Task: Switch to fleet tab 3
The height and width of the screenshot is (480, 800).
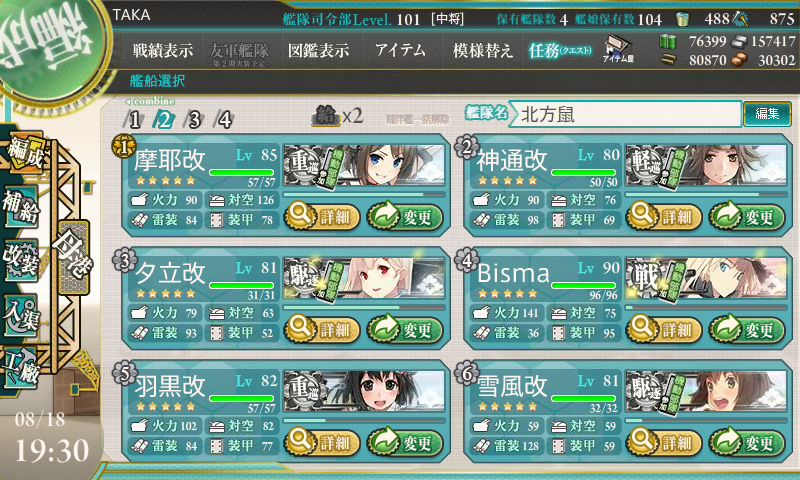Action: 194,120
